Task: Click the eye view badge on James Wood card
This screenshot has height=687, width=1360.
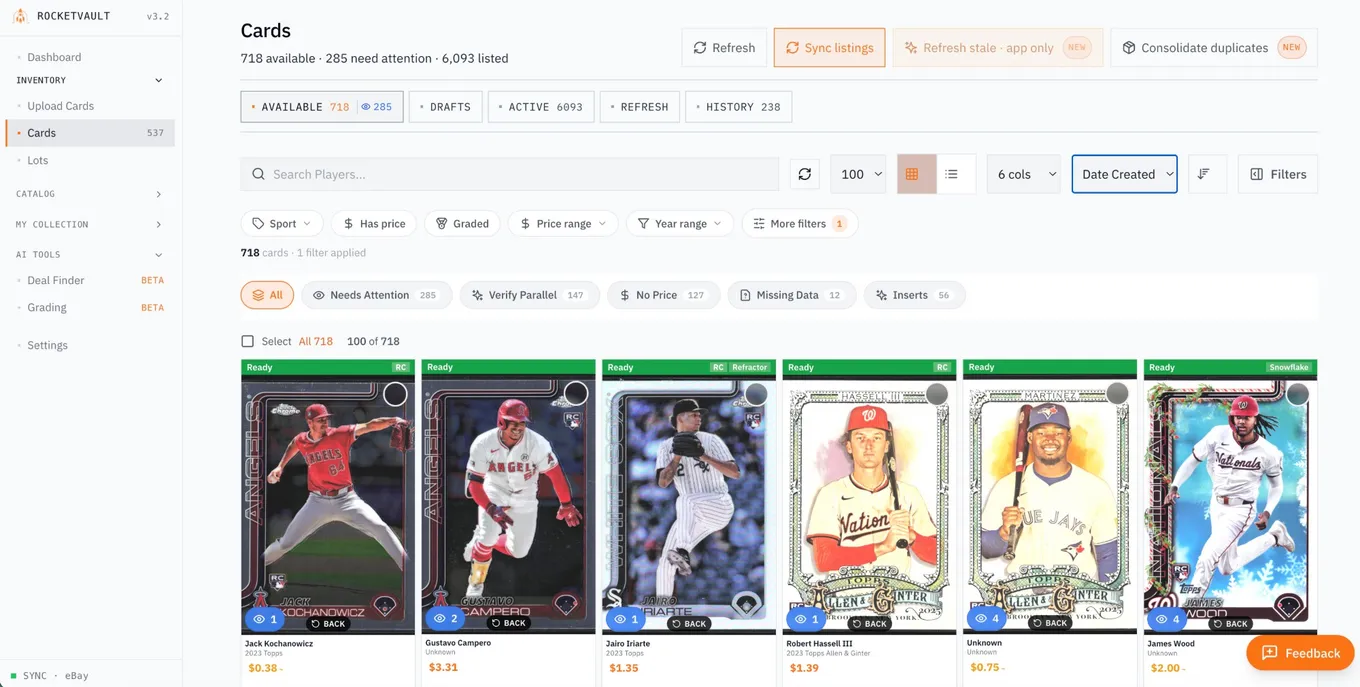Action: tap(1167, 620)
